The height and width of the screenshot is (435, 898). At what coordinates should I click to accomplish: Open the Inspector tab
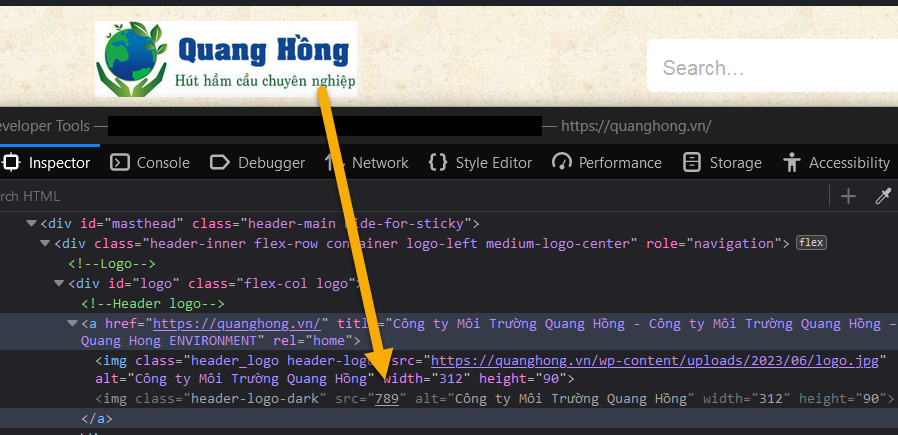47,163
